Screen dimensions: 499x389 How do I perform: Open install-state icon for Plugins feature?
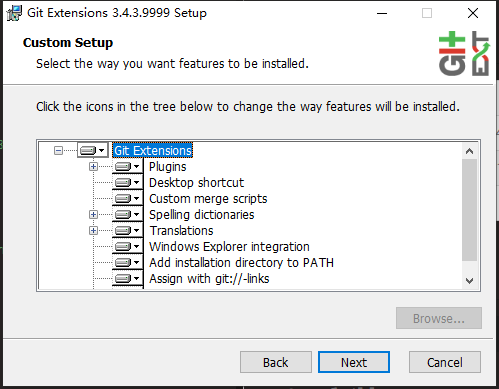click(x=127, y=166)
